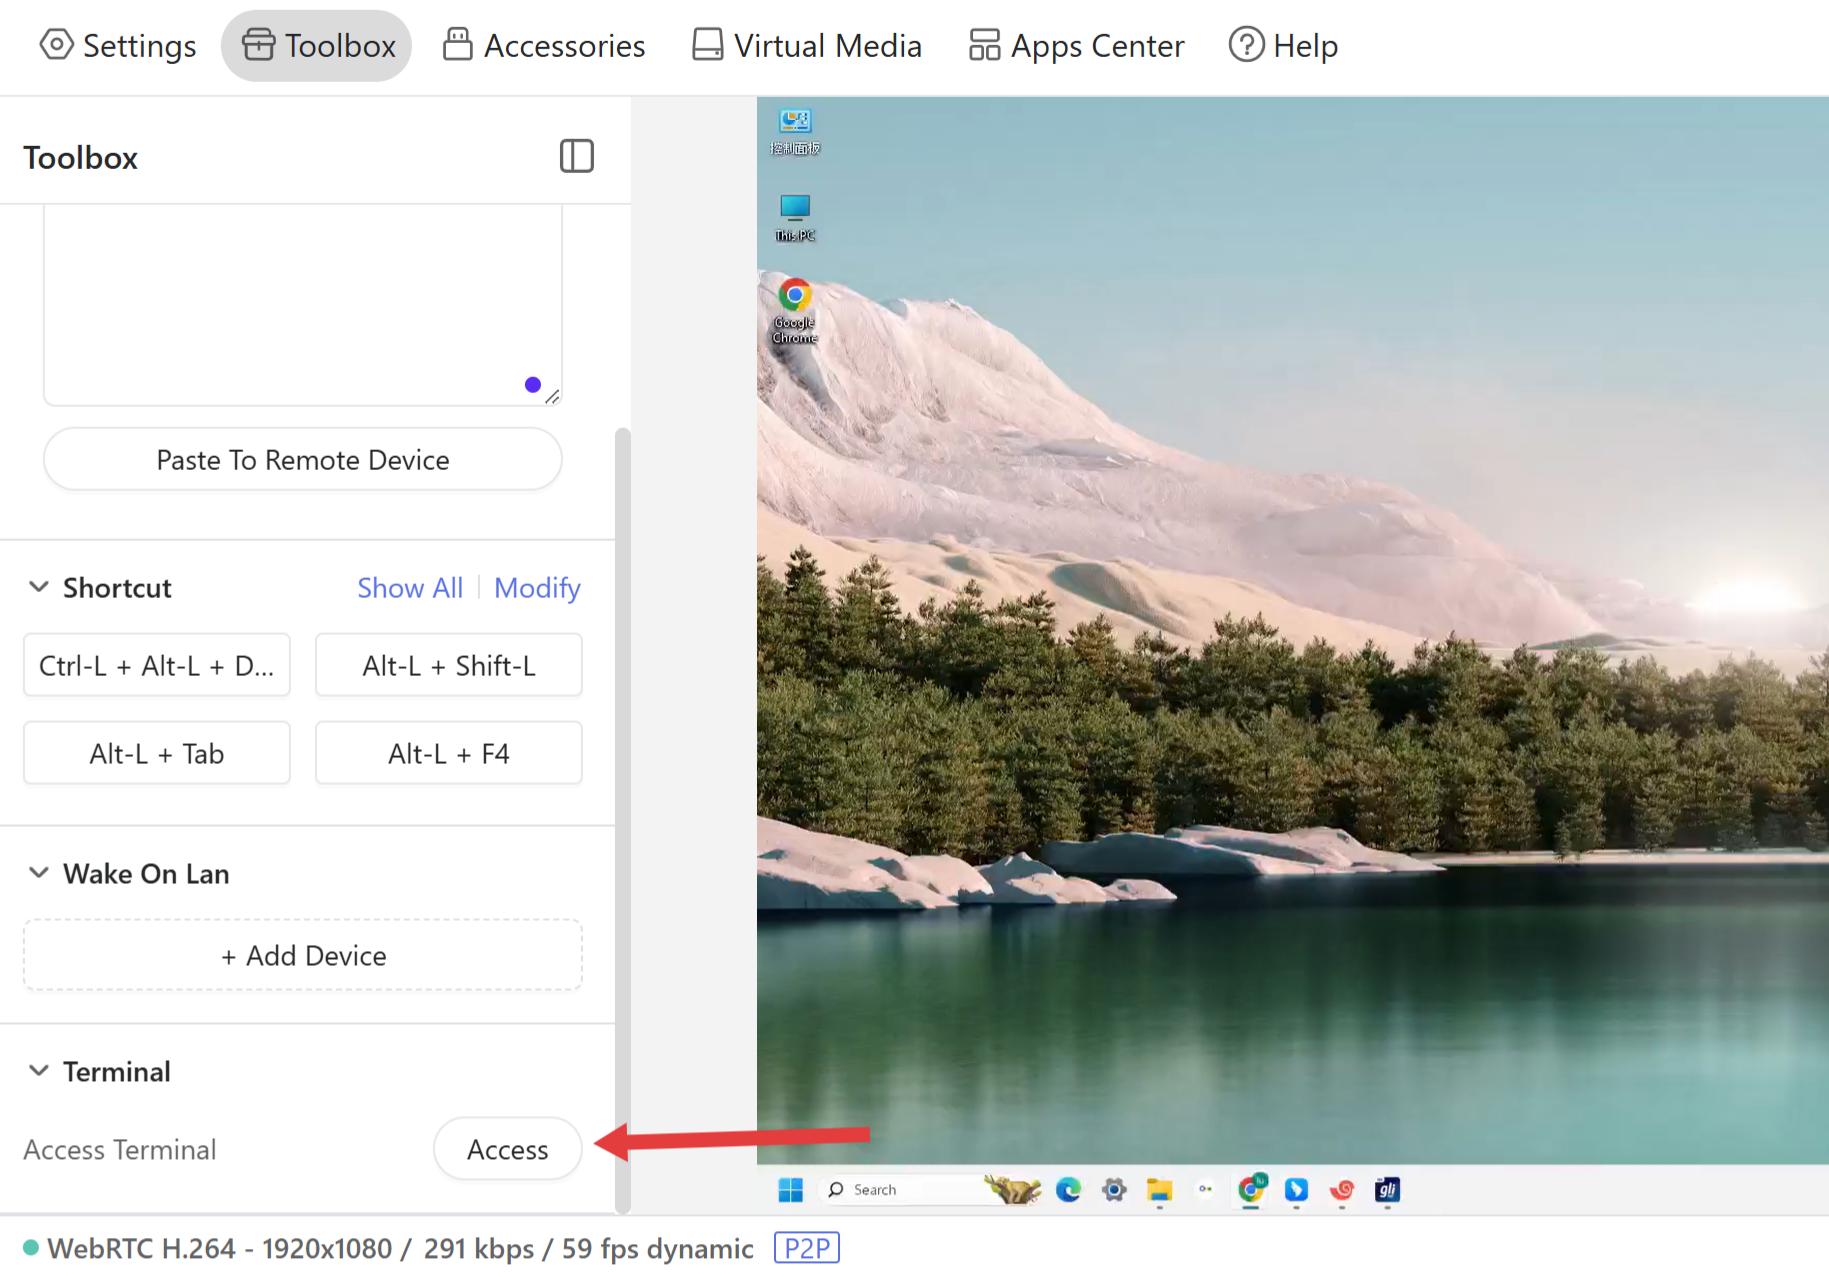Switch to Virtual Media tab
Viewport: 1829px width, 1277px height.
(807, 46)
